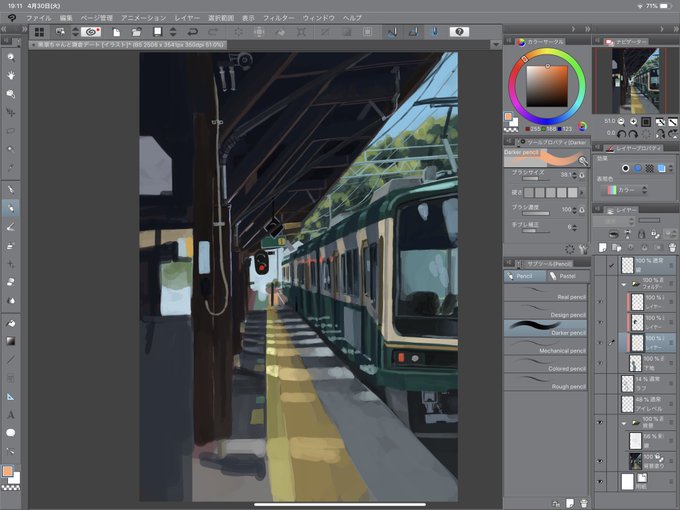Open the アニメーション menu

tap(144, 18)
